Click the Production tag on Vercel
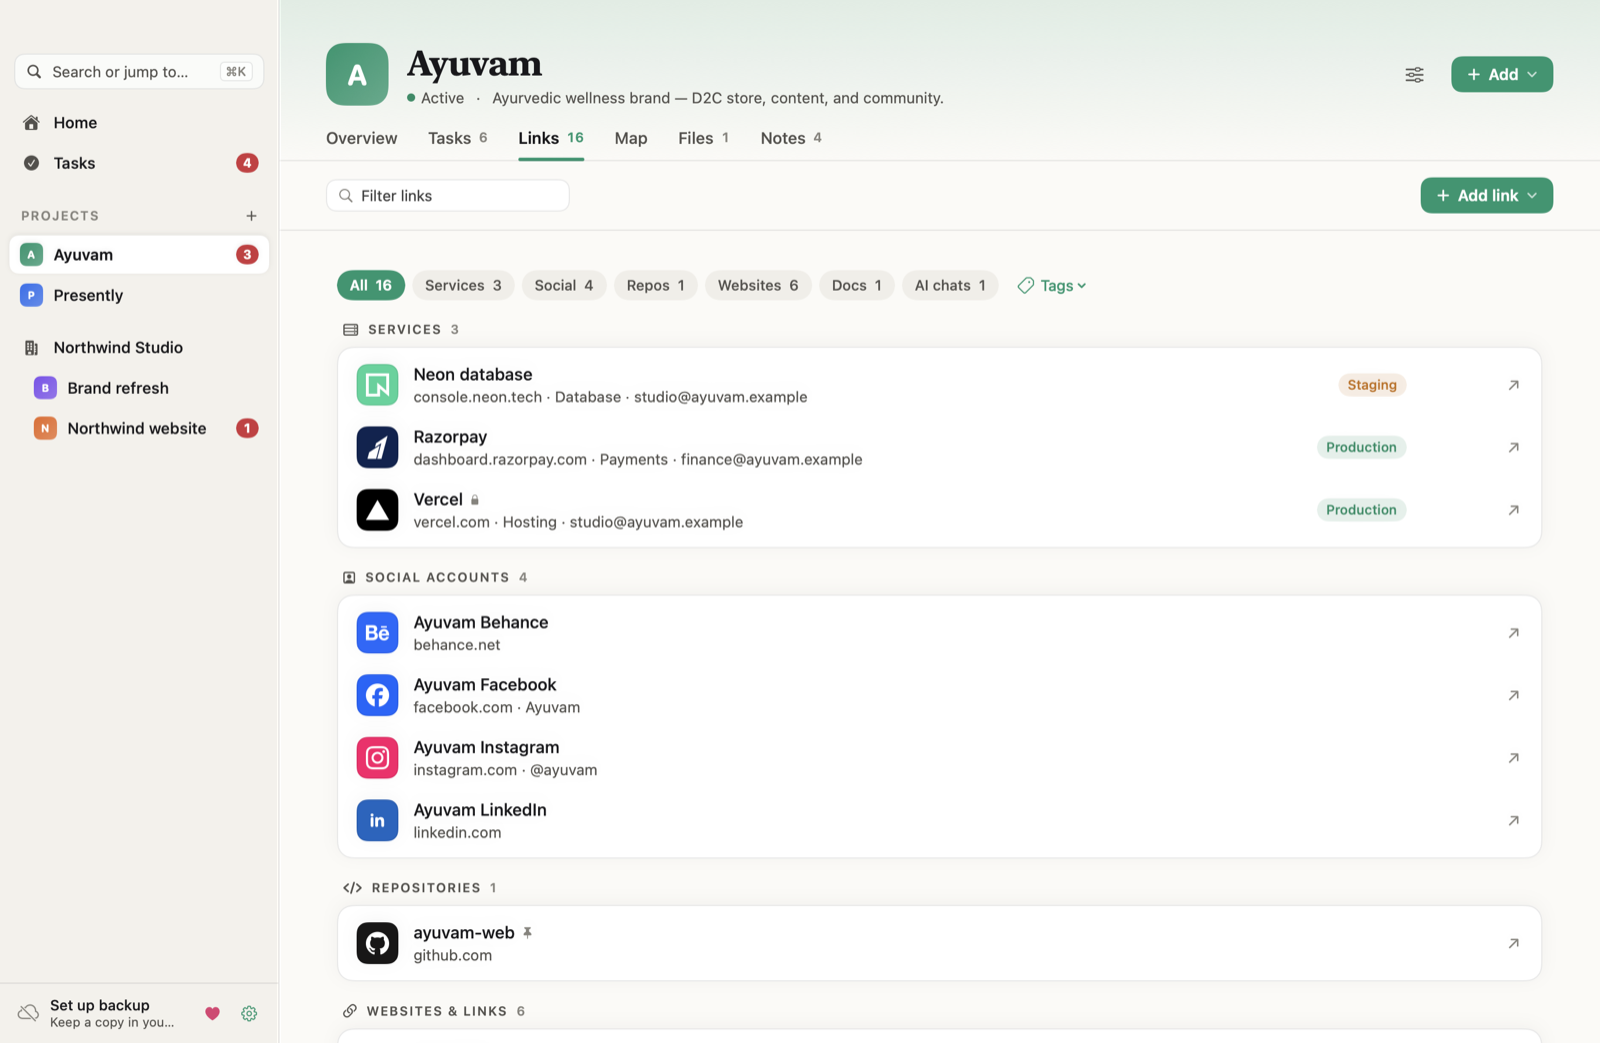Viewport: 1600px width, 1043px height. coord(1361,510)
